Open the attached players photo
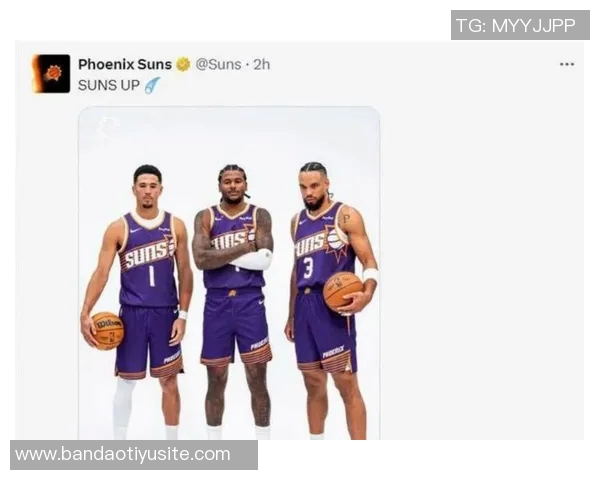 click(229, 273)
